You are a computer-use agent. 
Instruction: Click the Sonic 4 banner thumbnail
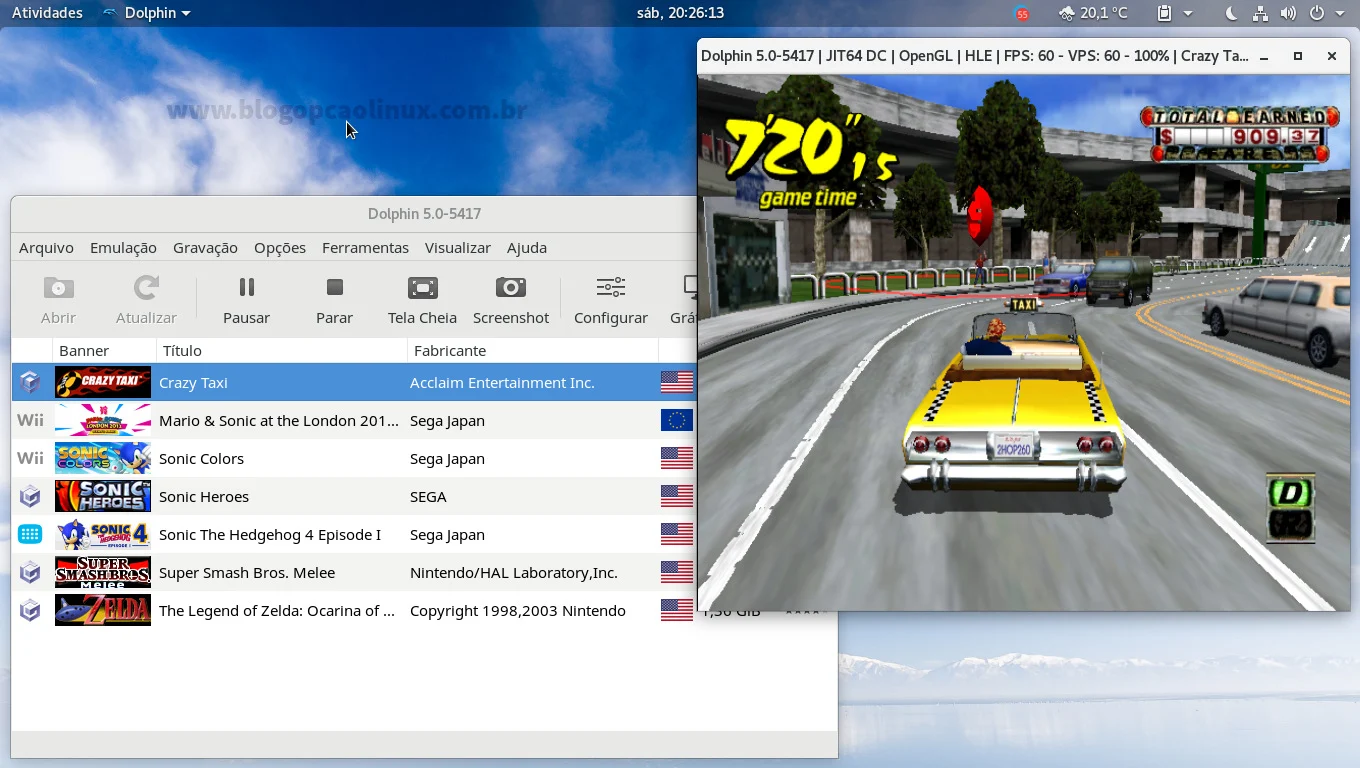tap(103, 534)
